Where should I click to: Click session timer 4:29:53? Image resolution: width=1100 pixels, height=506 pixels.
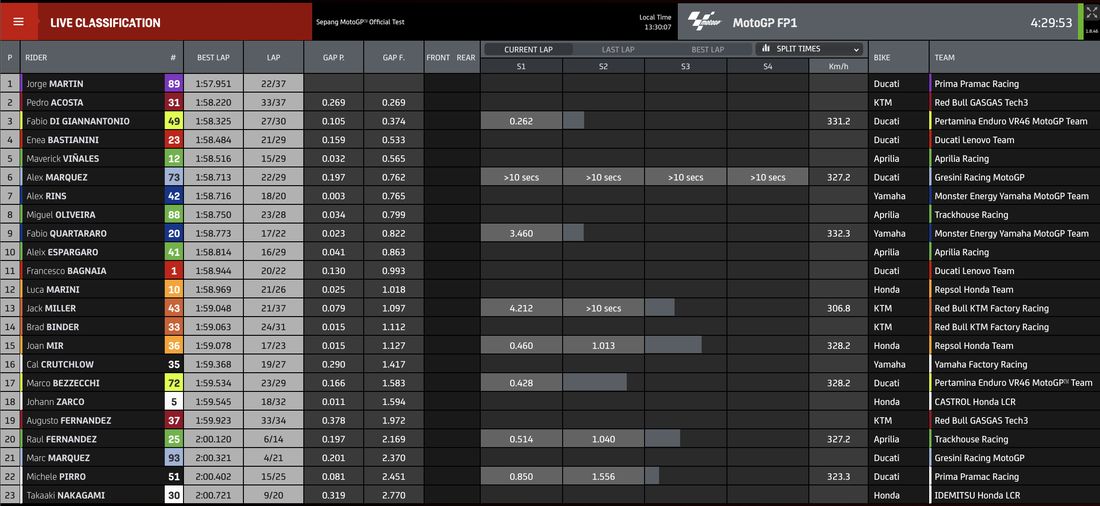[1051, 22]
